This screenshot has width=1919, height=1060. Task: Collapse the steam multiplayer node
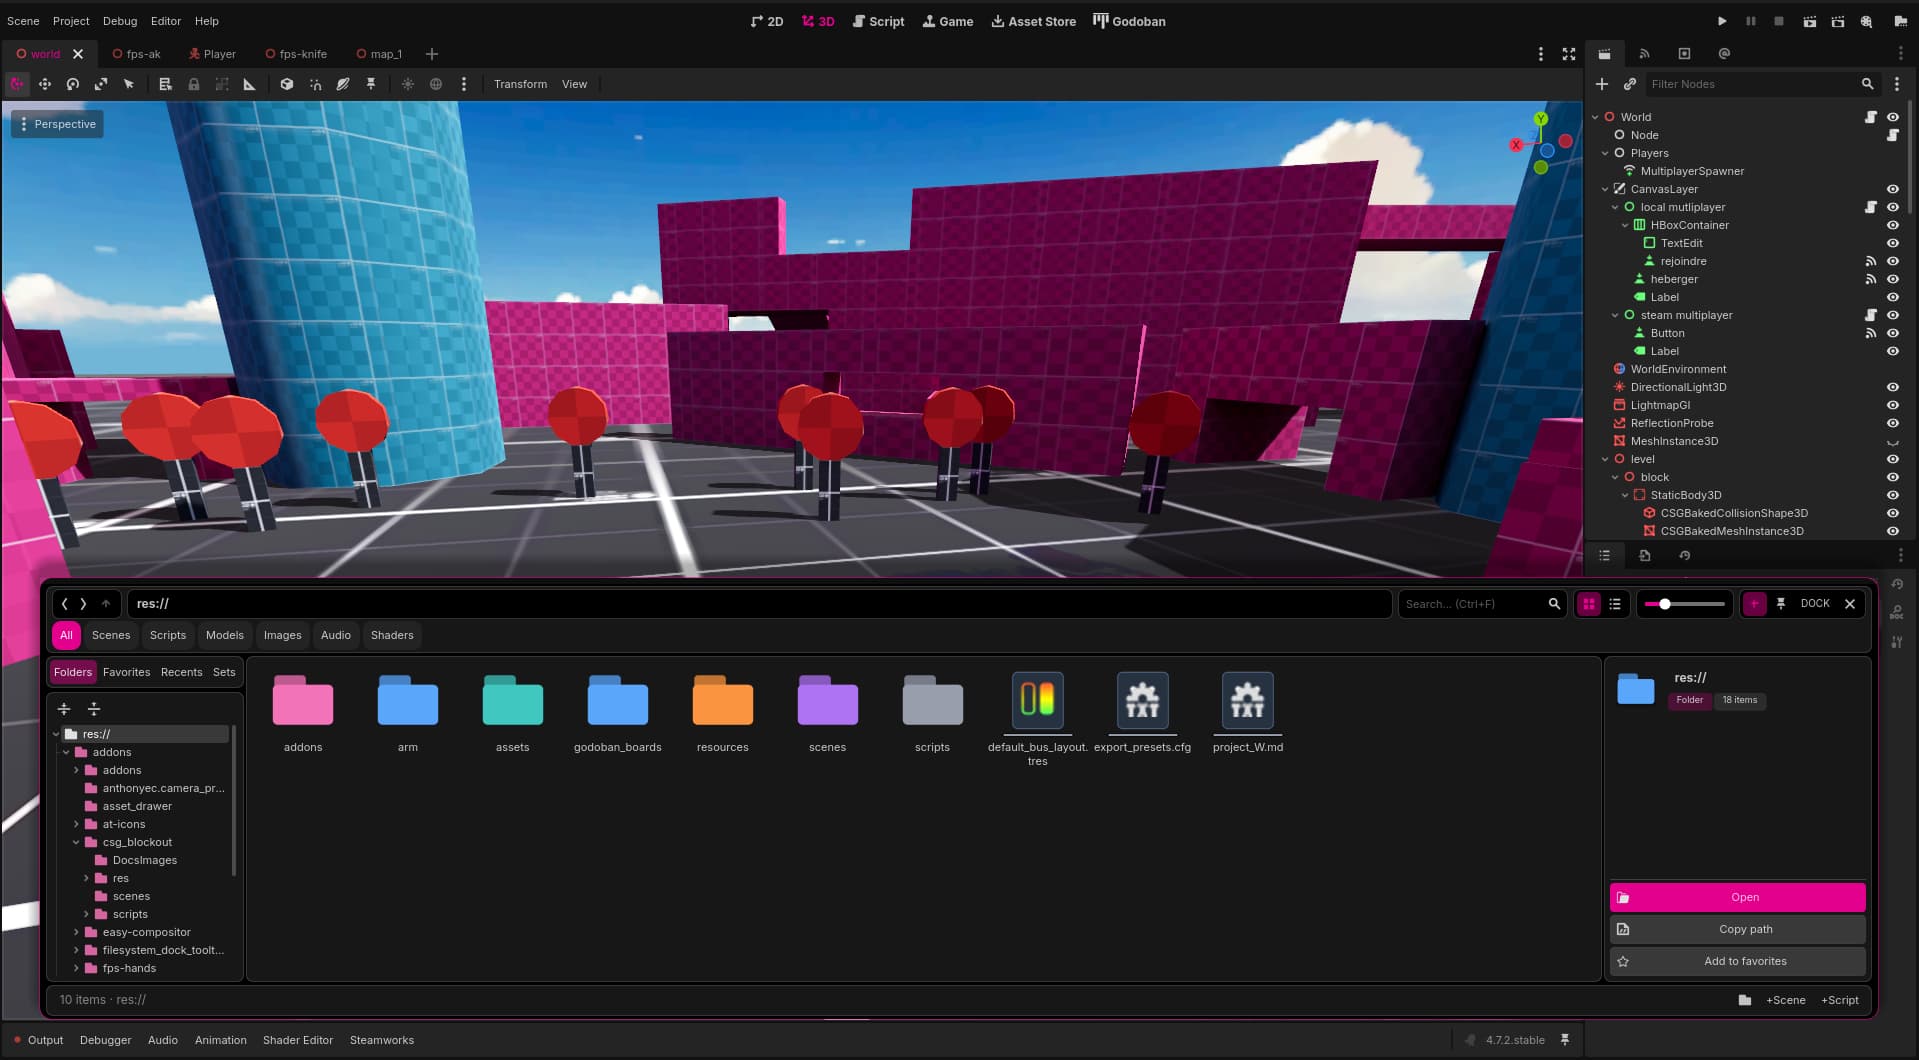point(1615,315)
